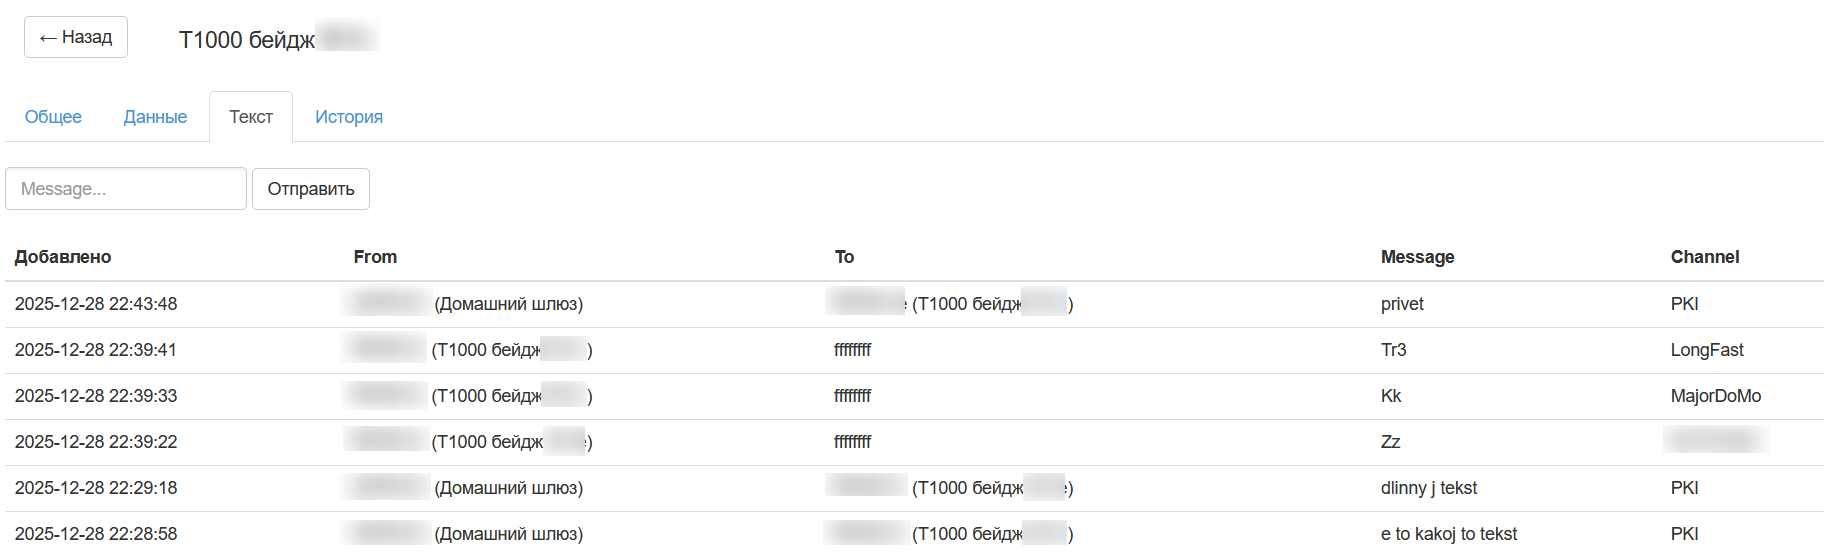Click the T1000 бейдж page title
Viewport: 1824px width, 555px height.
pos(247,40)
